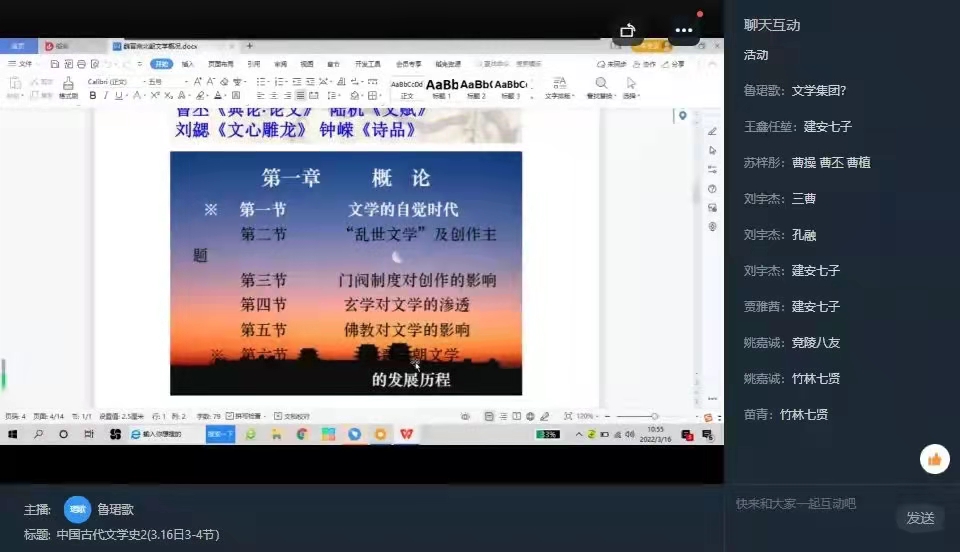Switch to outline view icon
This screenshot has width=960, height=552.
click(x=503, y=416)
